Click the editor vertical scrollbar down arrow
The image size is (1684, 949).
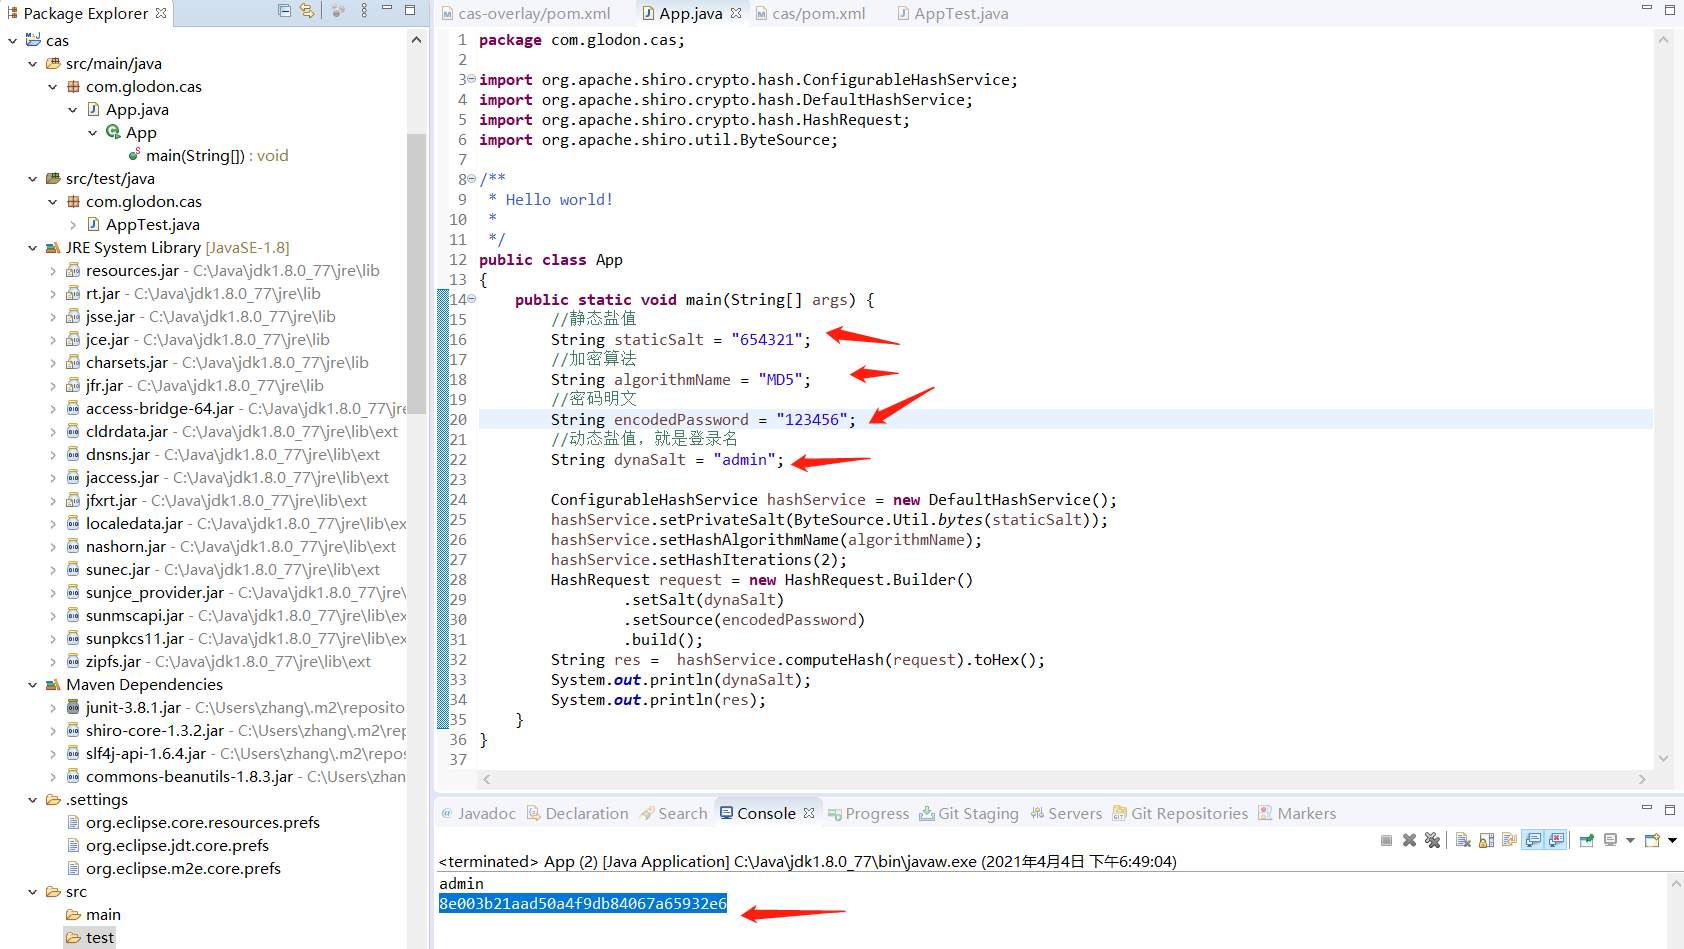[1664, 758]
